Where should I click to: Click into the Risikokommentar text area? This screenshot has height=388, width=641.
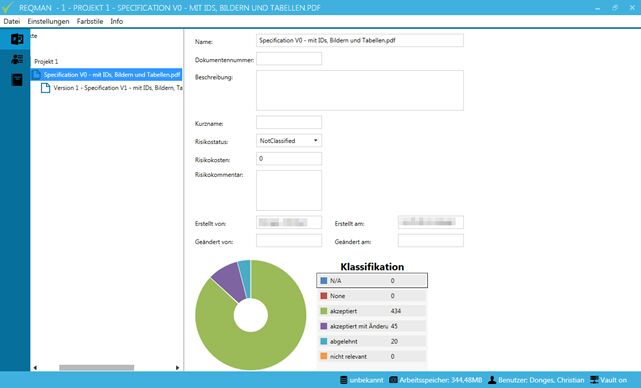(x=289, y=191)
